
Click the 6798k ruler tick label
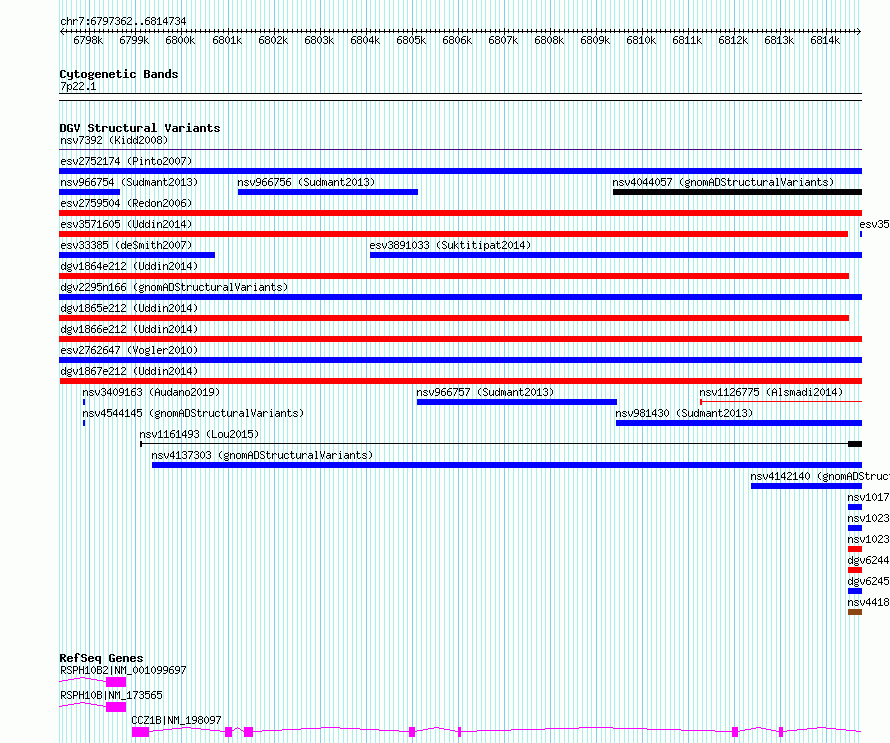coord(88,40)
